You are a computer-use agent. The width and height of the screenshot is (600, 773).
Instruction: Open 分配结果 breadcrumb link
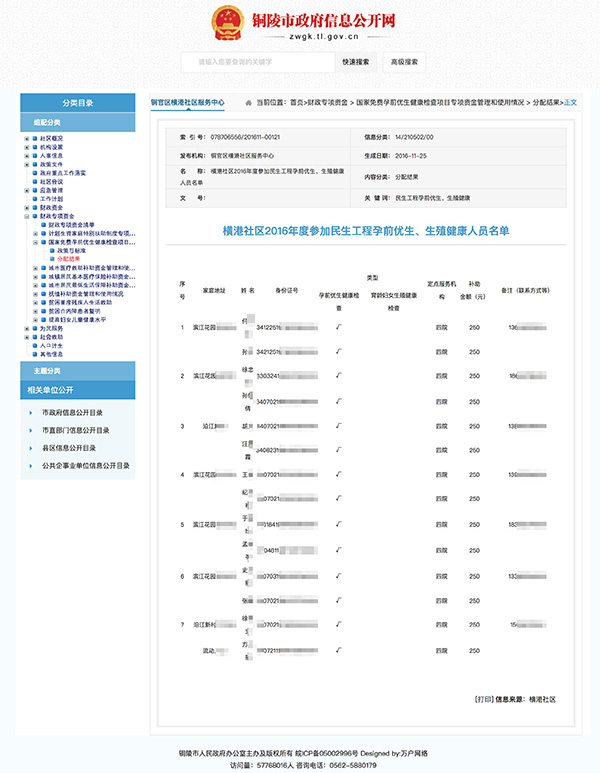coord(546,103)
